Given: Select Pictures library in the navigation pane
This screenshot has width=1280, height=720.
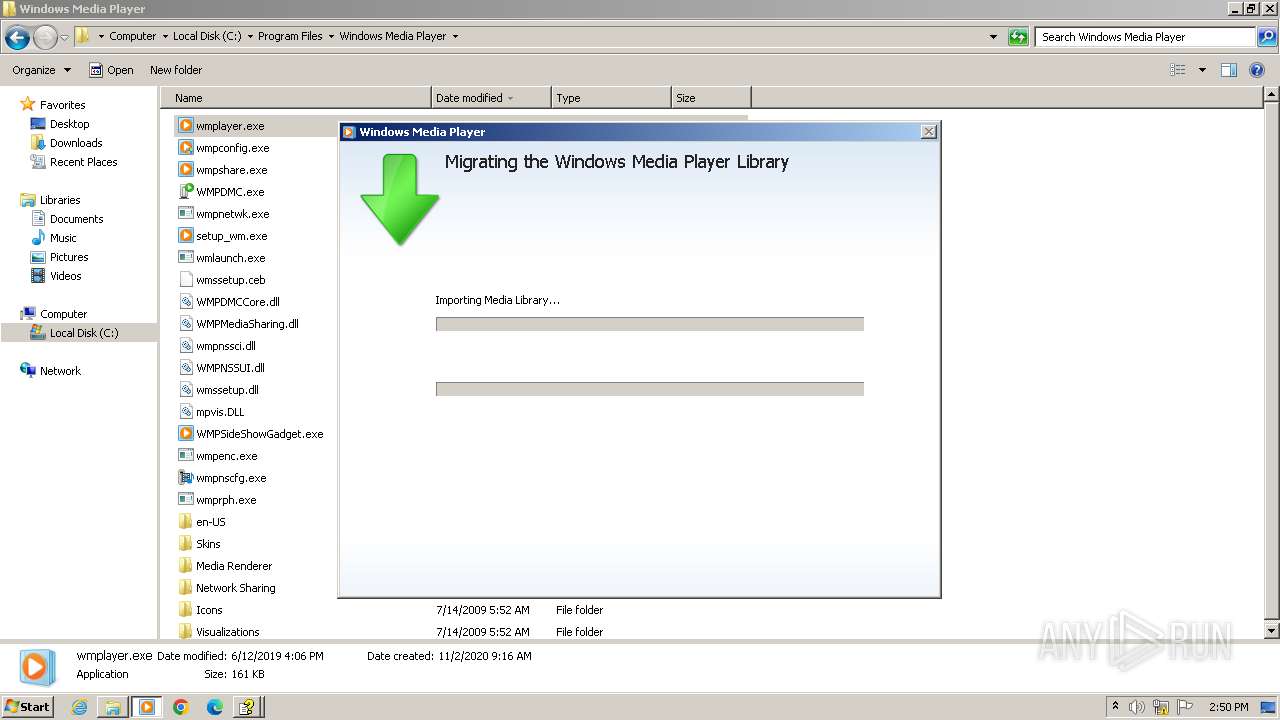Looking at the screenshot, I should coord(68,257).
